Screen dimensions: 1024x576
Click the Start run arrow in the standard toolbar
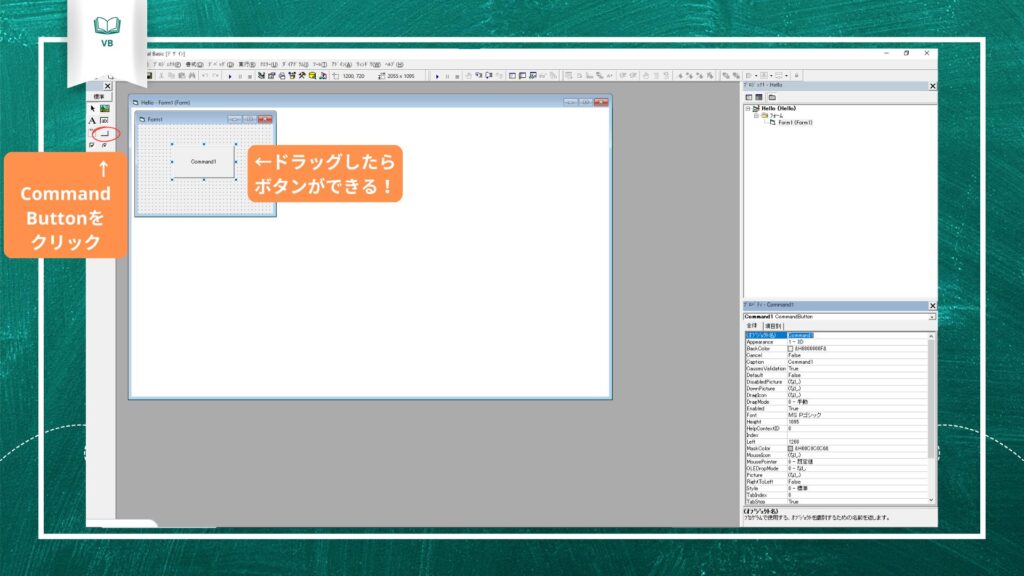(x=230, y=76)
